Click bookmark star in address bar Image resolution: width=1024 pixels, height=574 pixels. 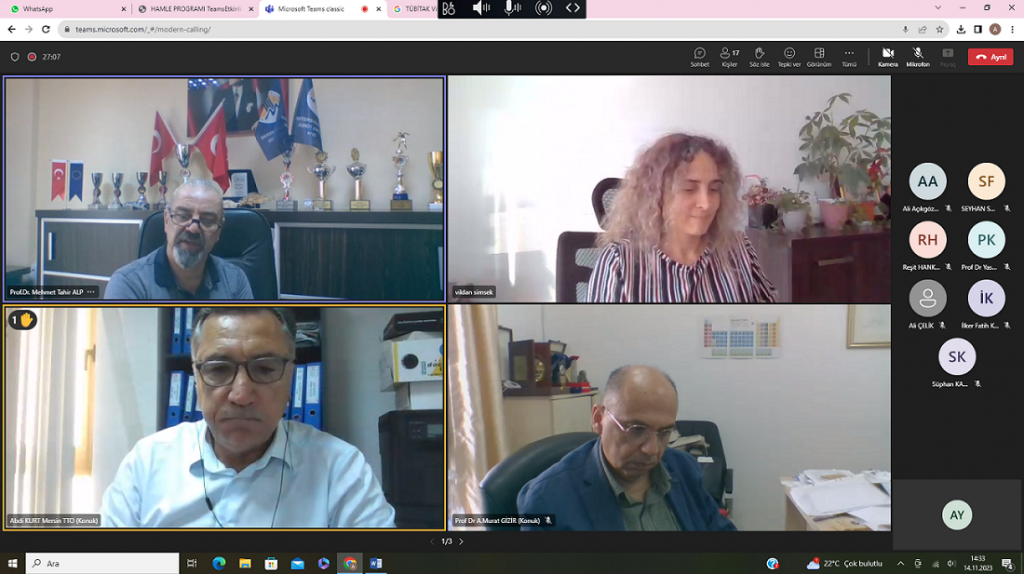coord(939,29)
